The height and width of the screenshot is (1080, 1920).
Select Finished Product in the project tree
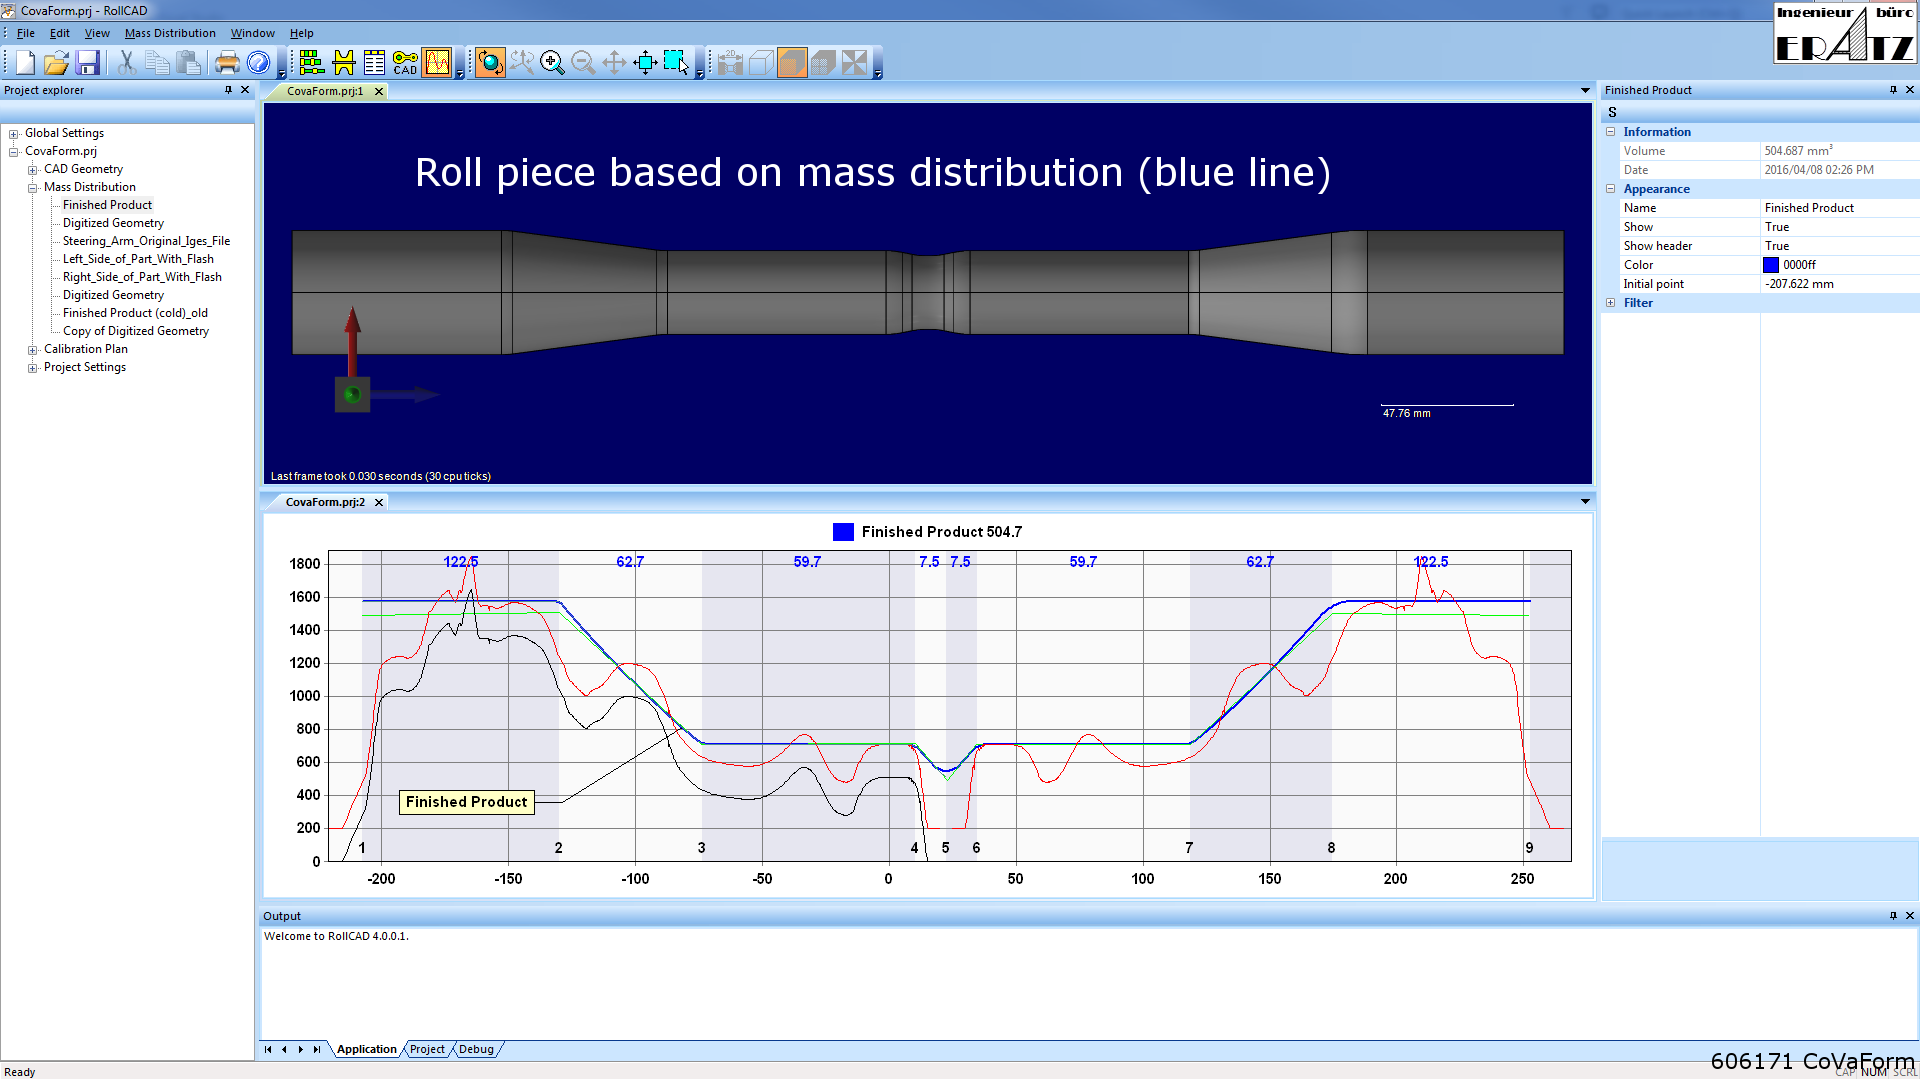click(107, 205)
